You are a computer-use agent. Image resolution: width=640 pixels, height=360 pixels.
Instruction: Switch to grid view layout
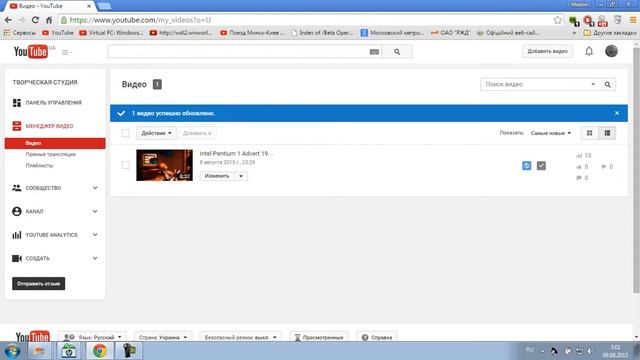tap(589, 133)
